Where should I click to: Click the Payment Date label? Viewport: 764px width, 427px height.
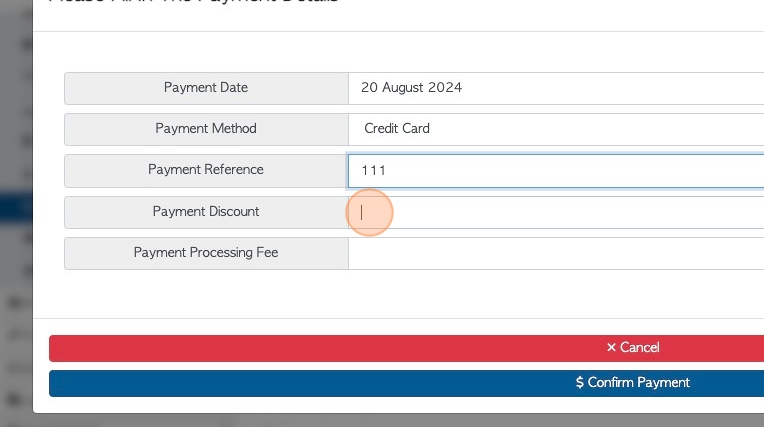point(206,88)
